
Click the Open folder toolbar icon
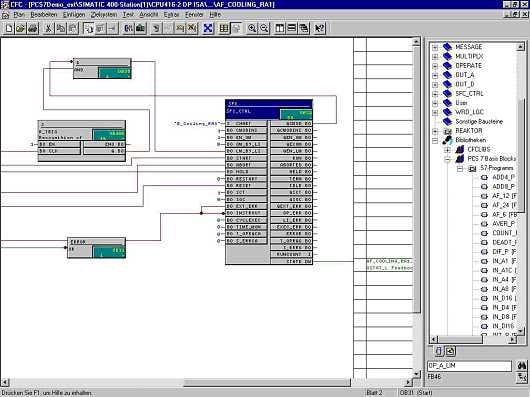point(21,28)
